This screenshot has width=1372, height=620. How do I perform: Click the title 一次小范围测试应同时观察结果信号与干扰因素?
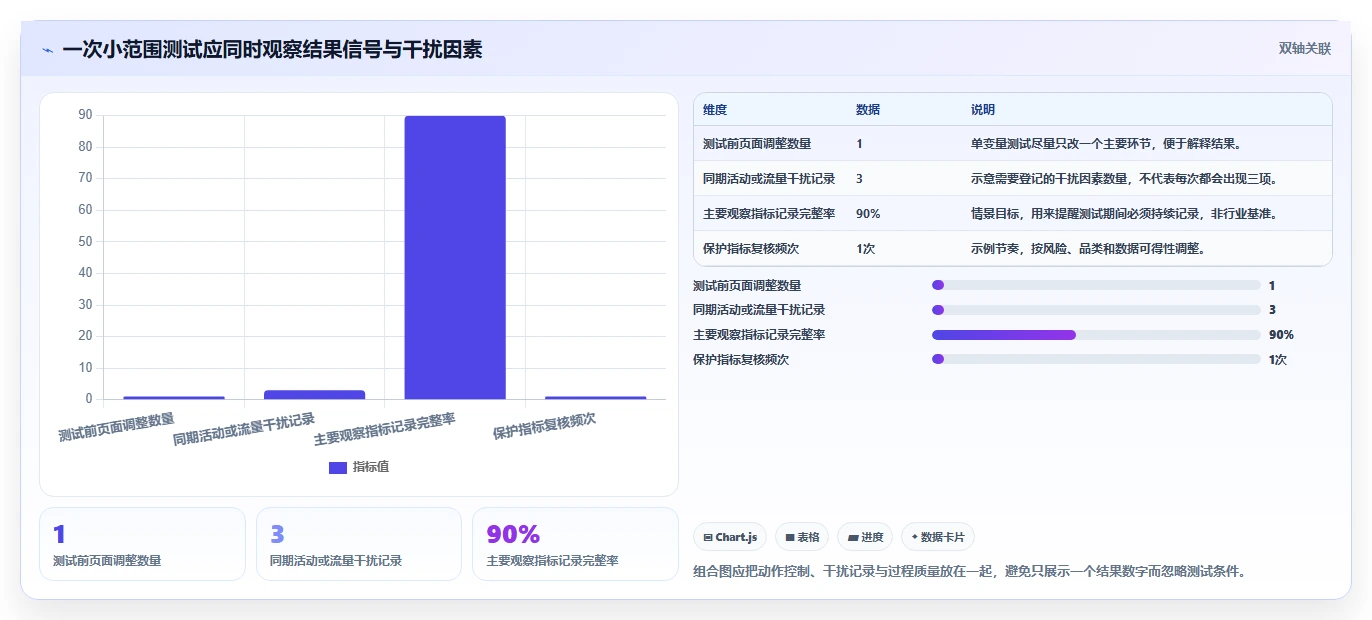pyautogui.click(x=272, y=49)
